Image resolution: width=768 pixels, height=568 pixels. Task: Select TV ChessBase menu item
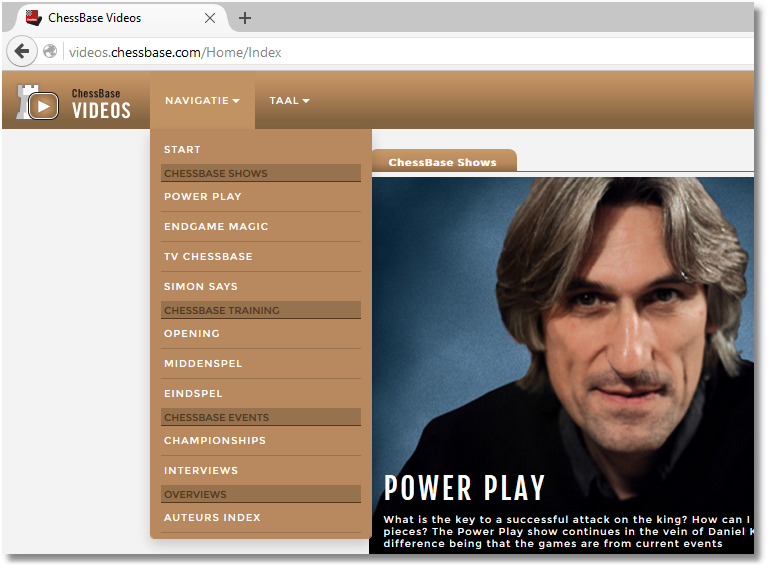[x=208, y=256]
